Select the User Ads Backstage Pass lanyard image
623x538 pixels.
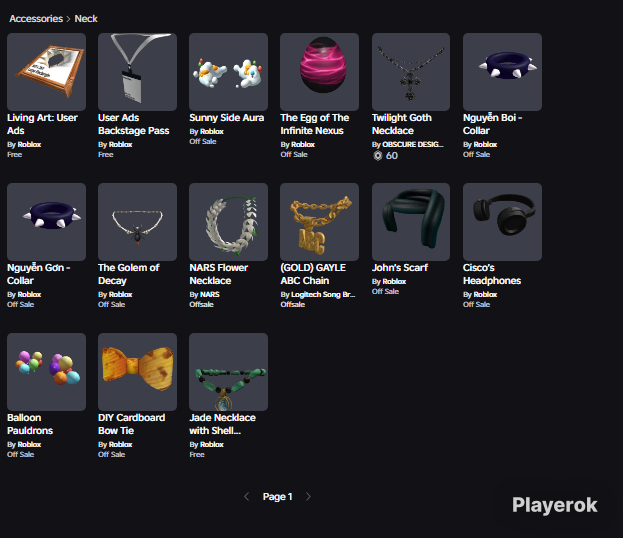pyautogui.click(x=137, y=72)
